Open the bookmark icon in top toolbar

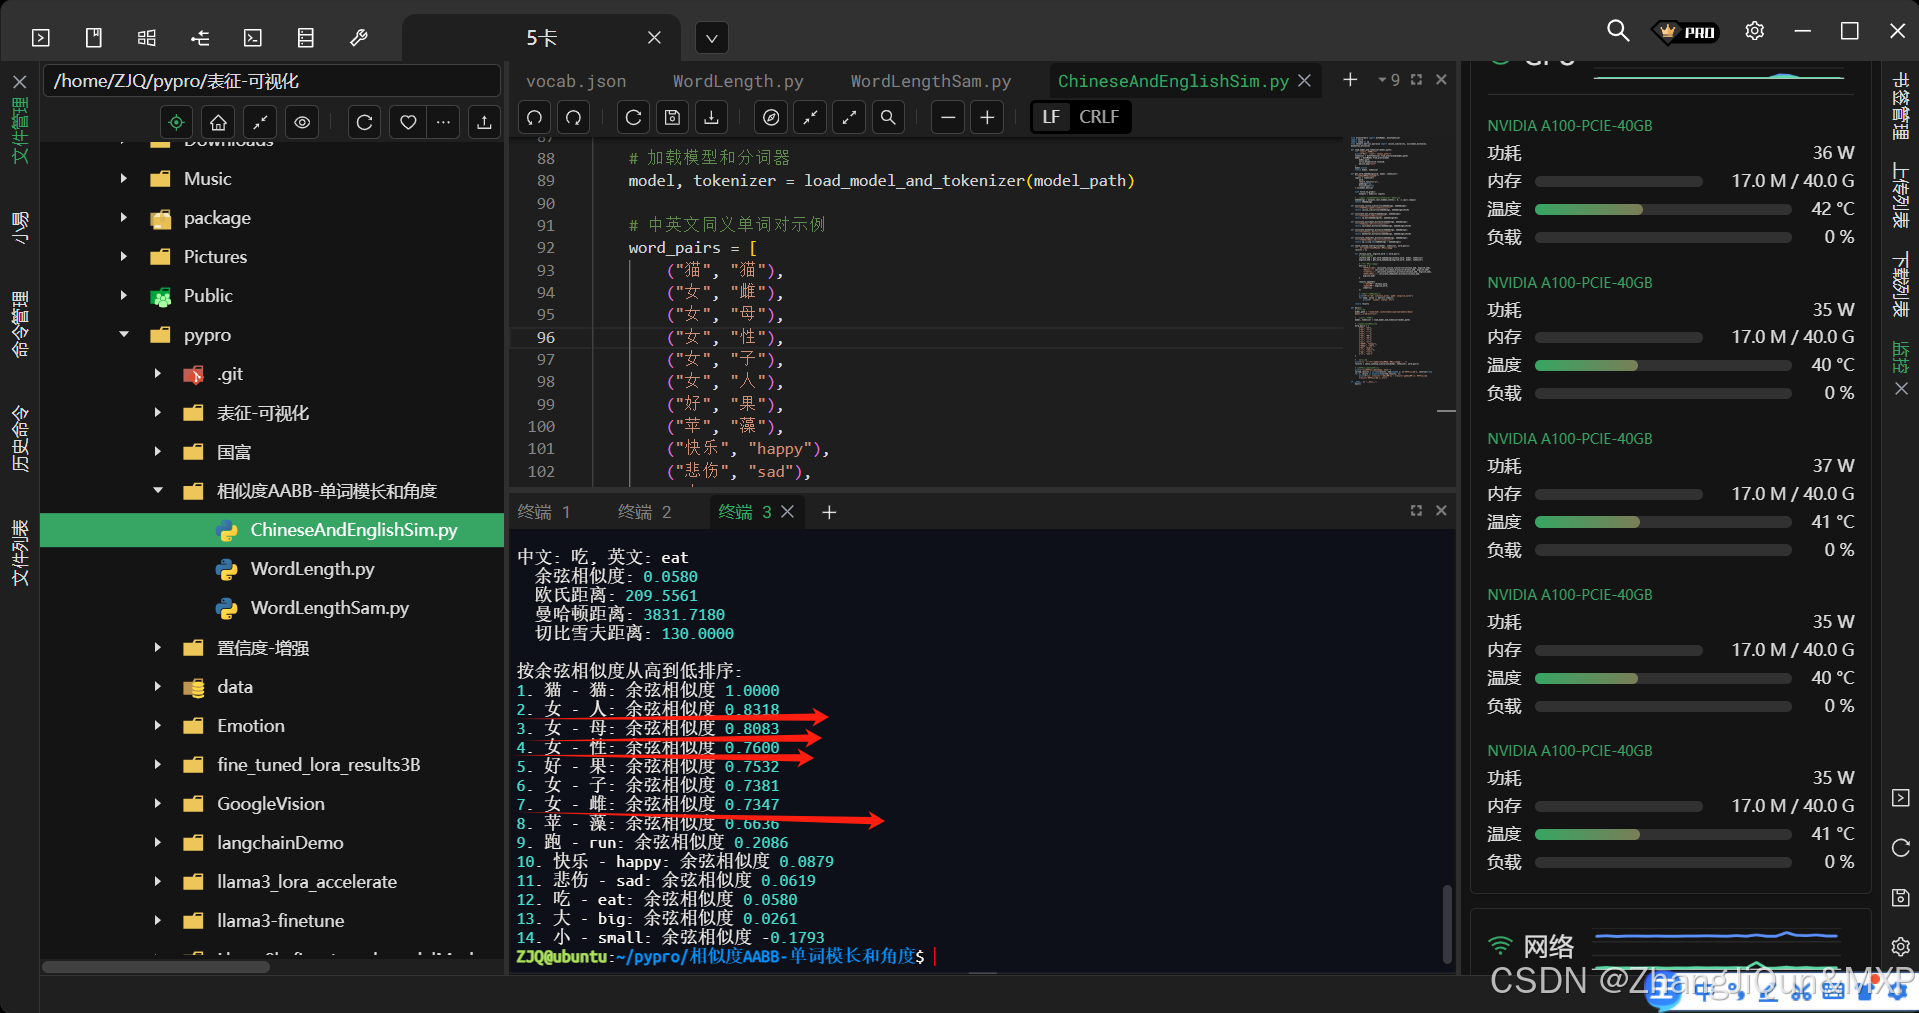(x=94, y=38)
